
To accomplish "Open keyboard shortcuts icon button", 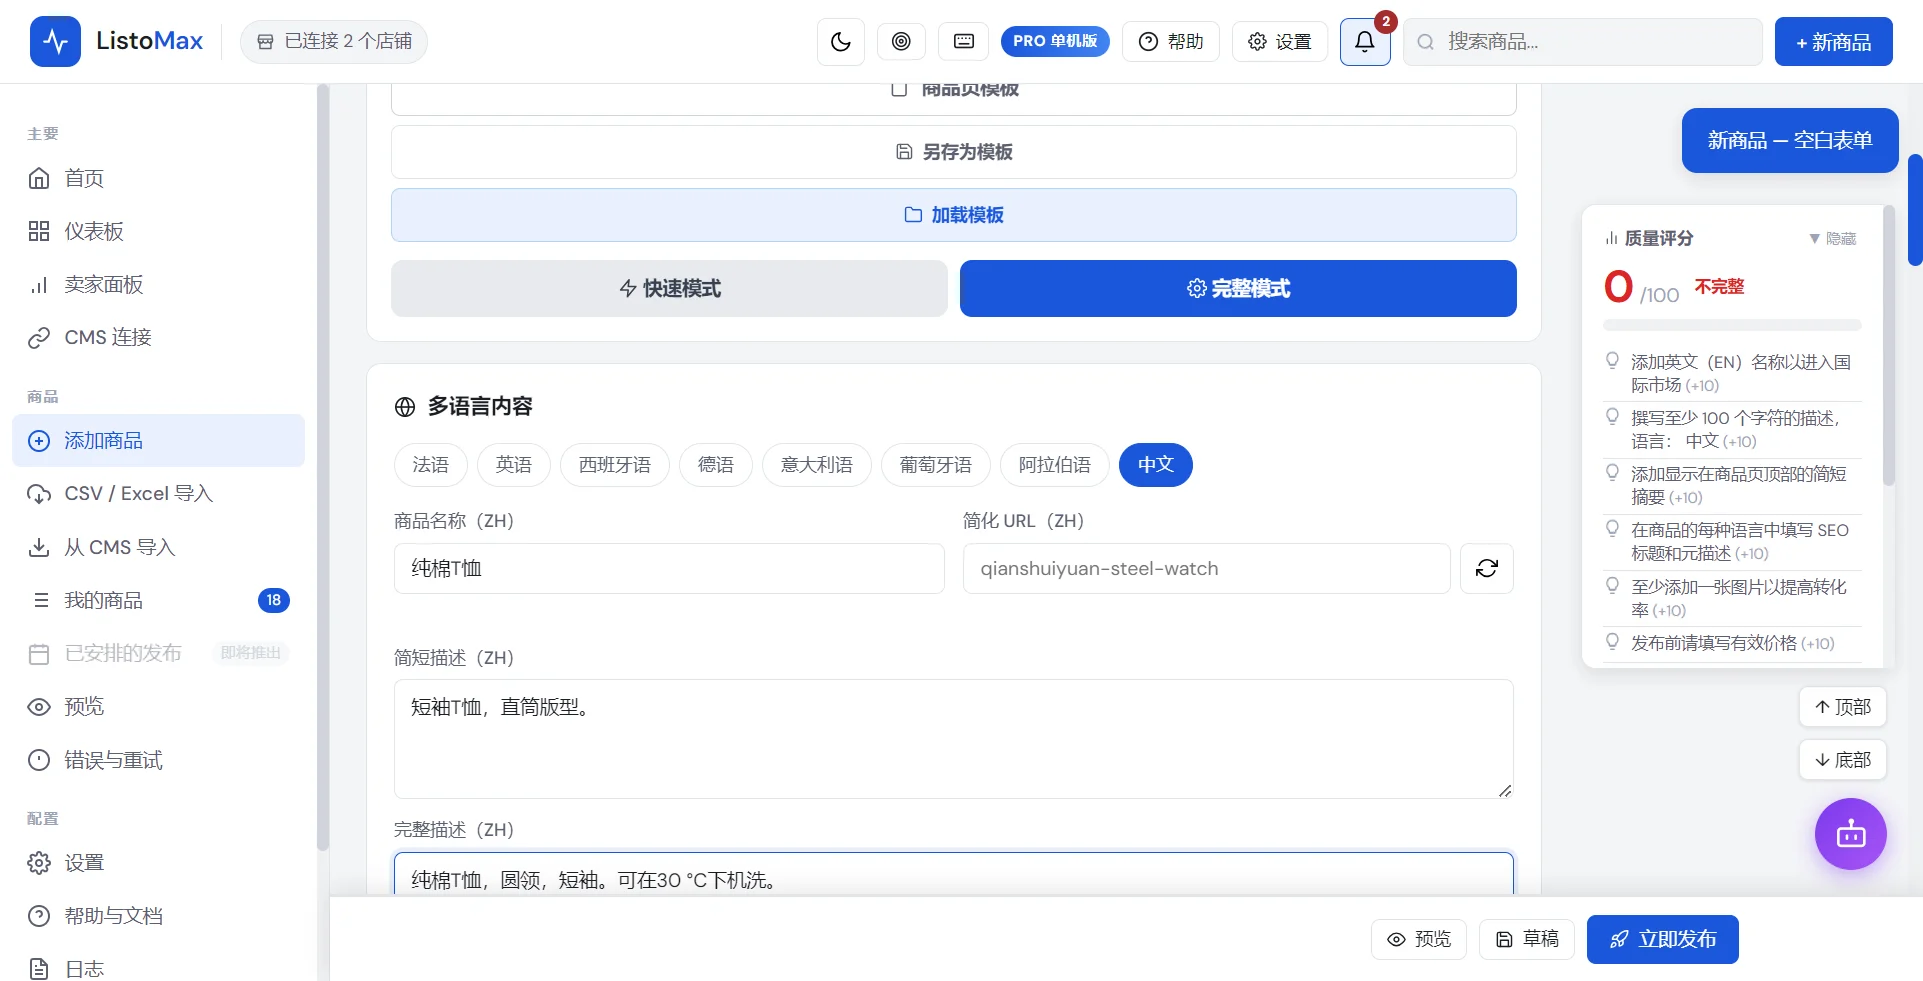I will [x=964, y=41].
